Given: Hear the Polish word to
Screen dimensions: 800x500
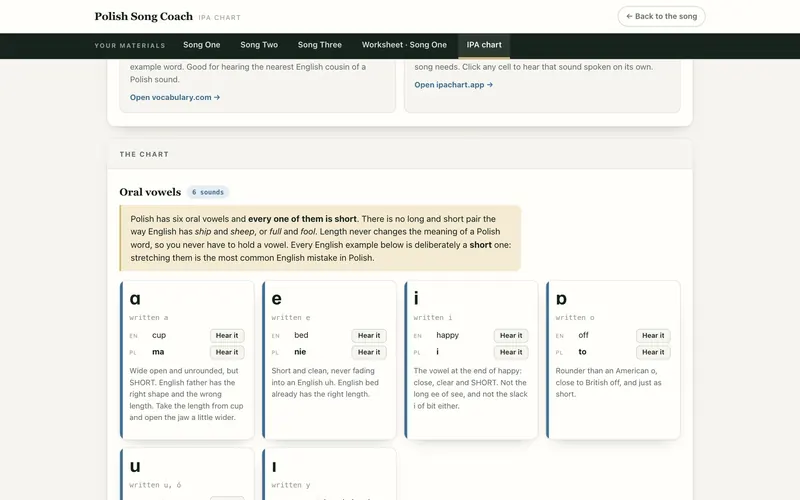Looking at the screenshot, I should point(653,352).
